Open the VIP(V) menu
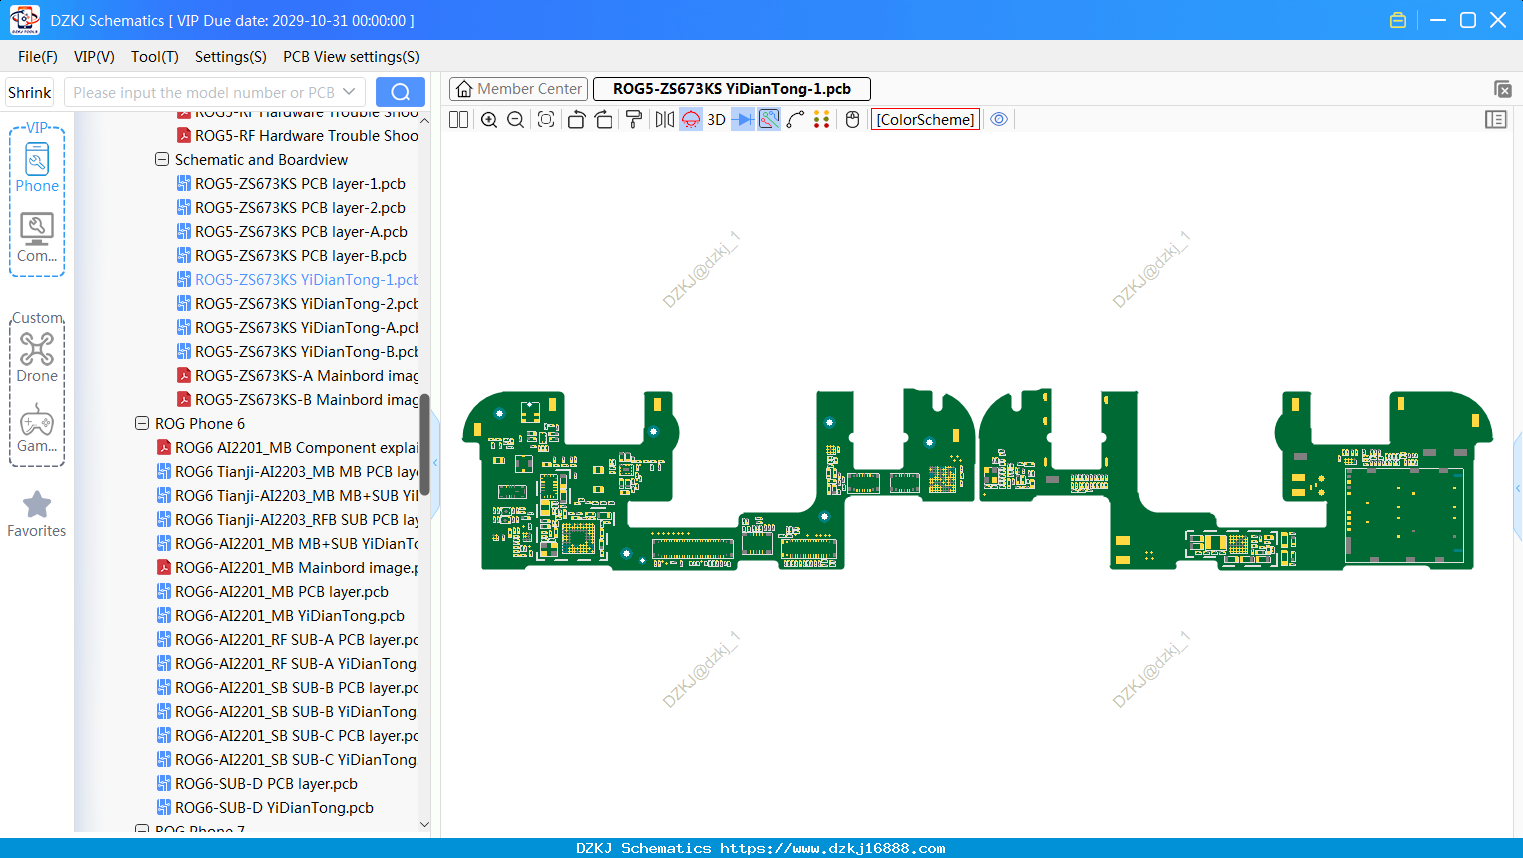The width and height of the screenshot is (1523, 858). point(94,57)
